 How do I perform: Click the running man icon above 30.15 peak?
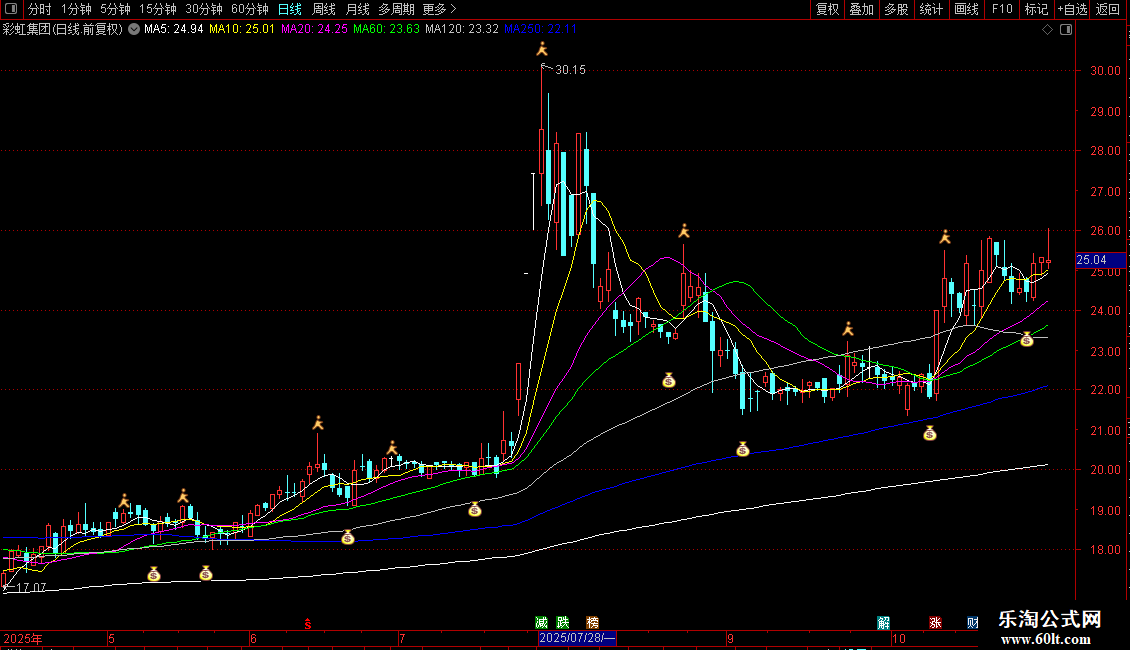(542, 49)
